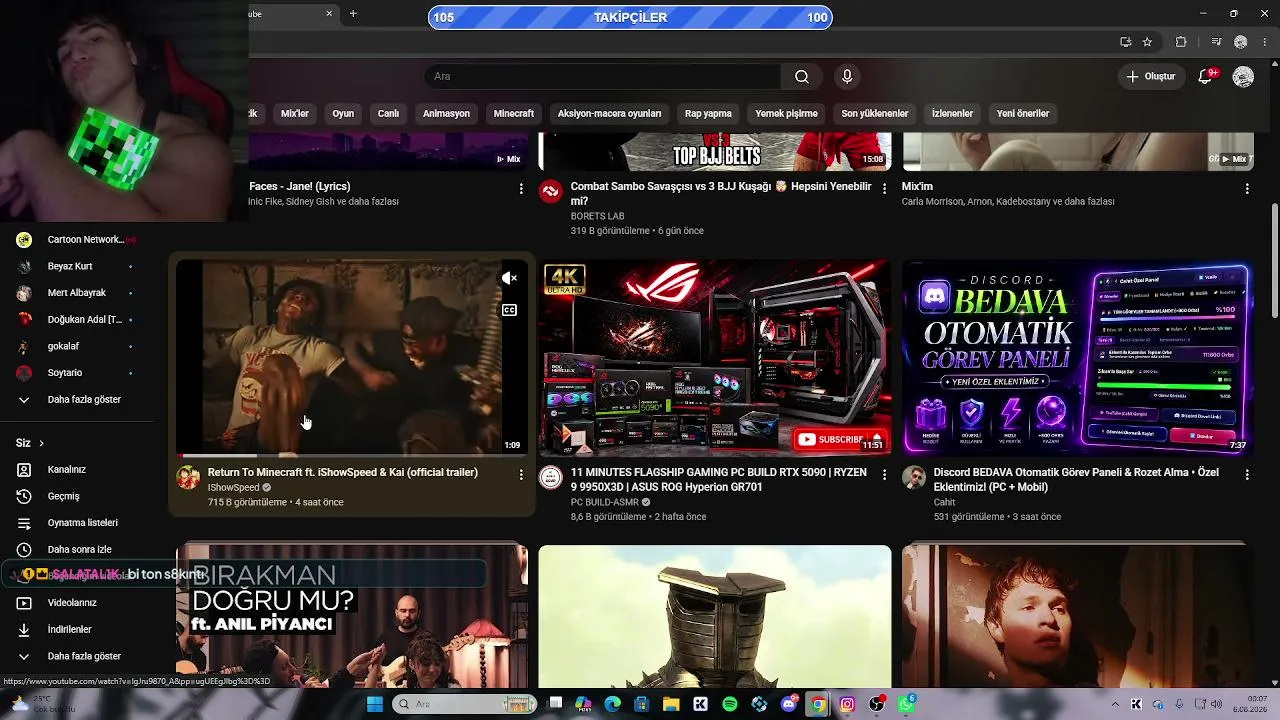Screen dimensions: 1280x720
Task: Open options menu for Combat Sambo video
Action: (884, 188)
